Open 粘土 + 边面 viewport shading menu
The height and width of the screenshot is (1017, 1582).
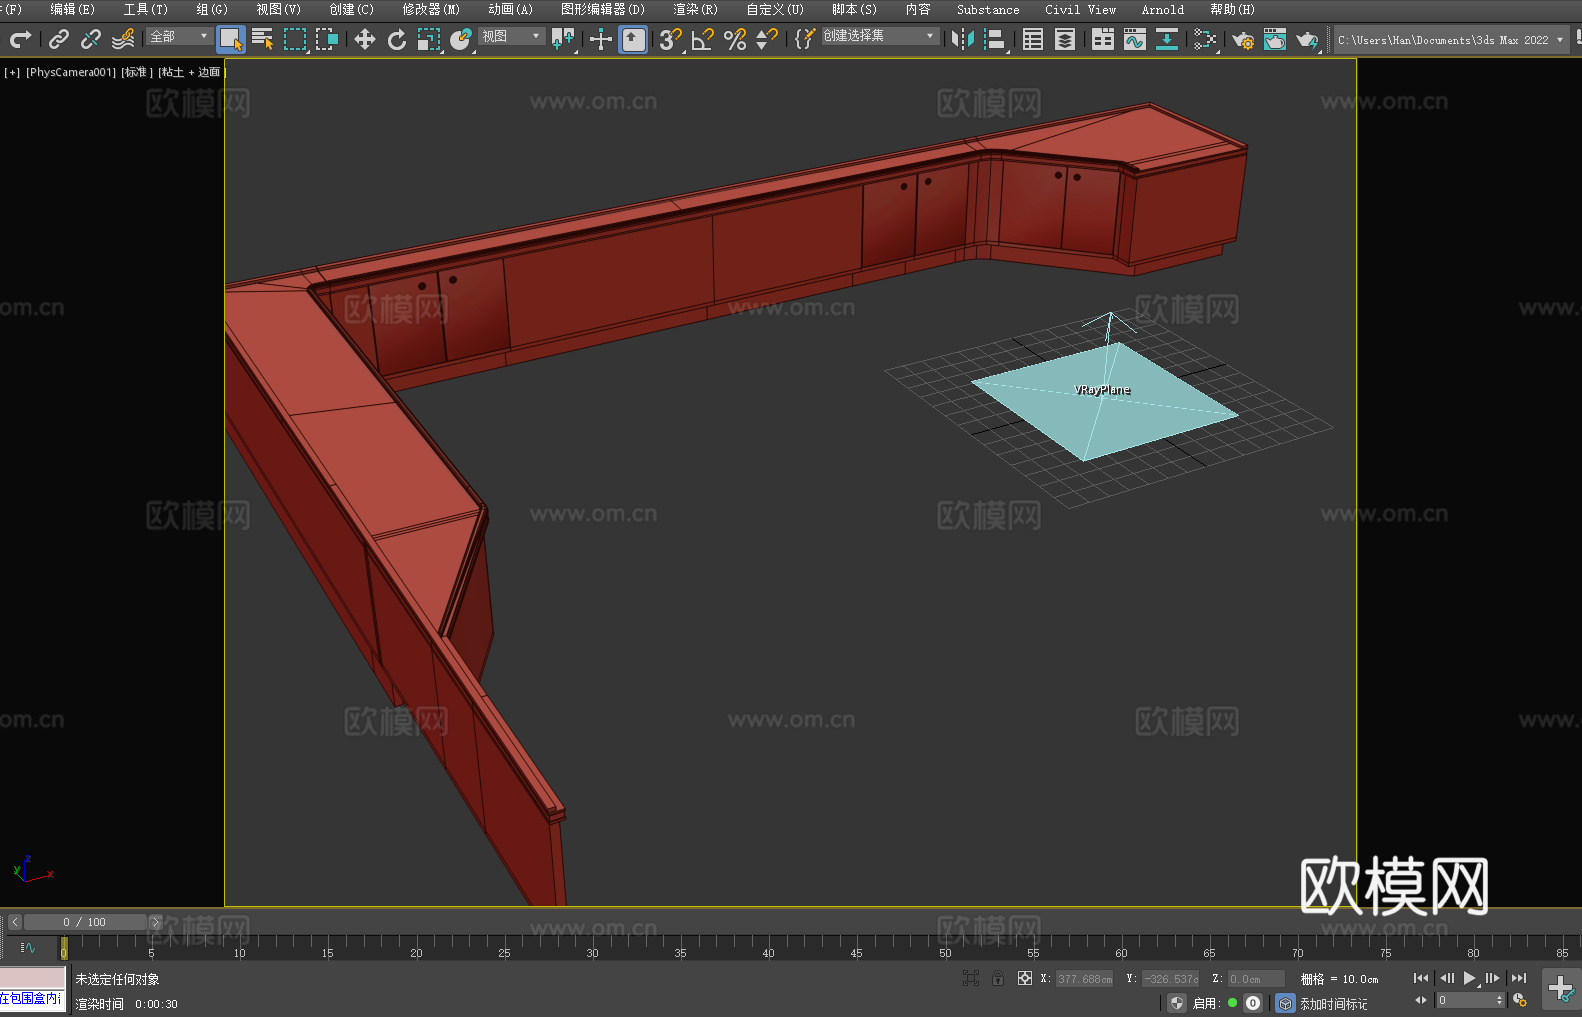(191, 72)
